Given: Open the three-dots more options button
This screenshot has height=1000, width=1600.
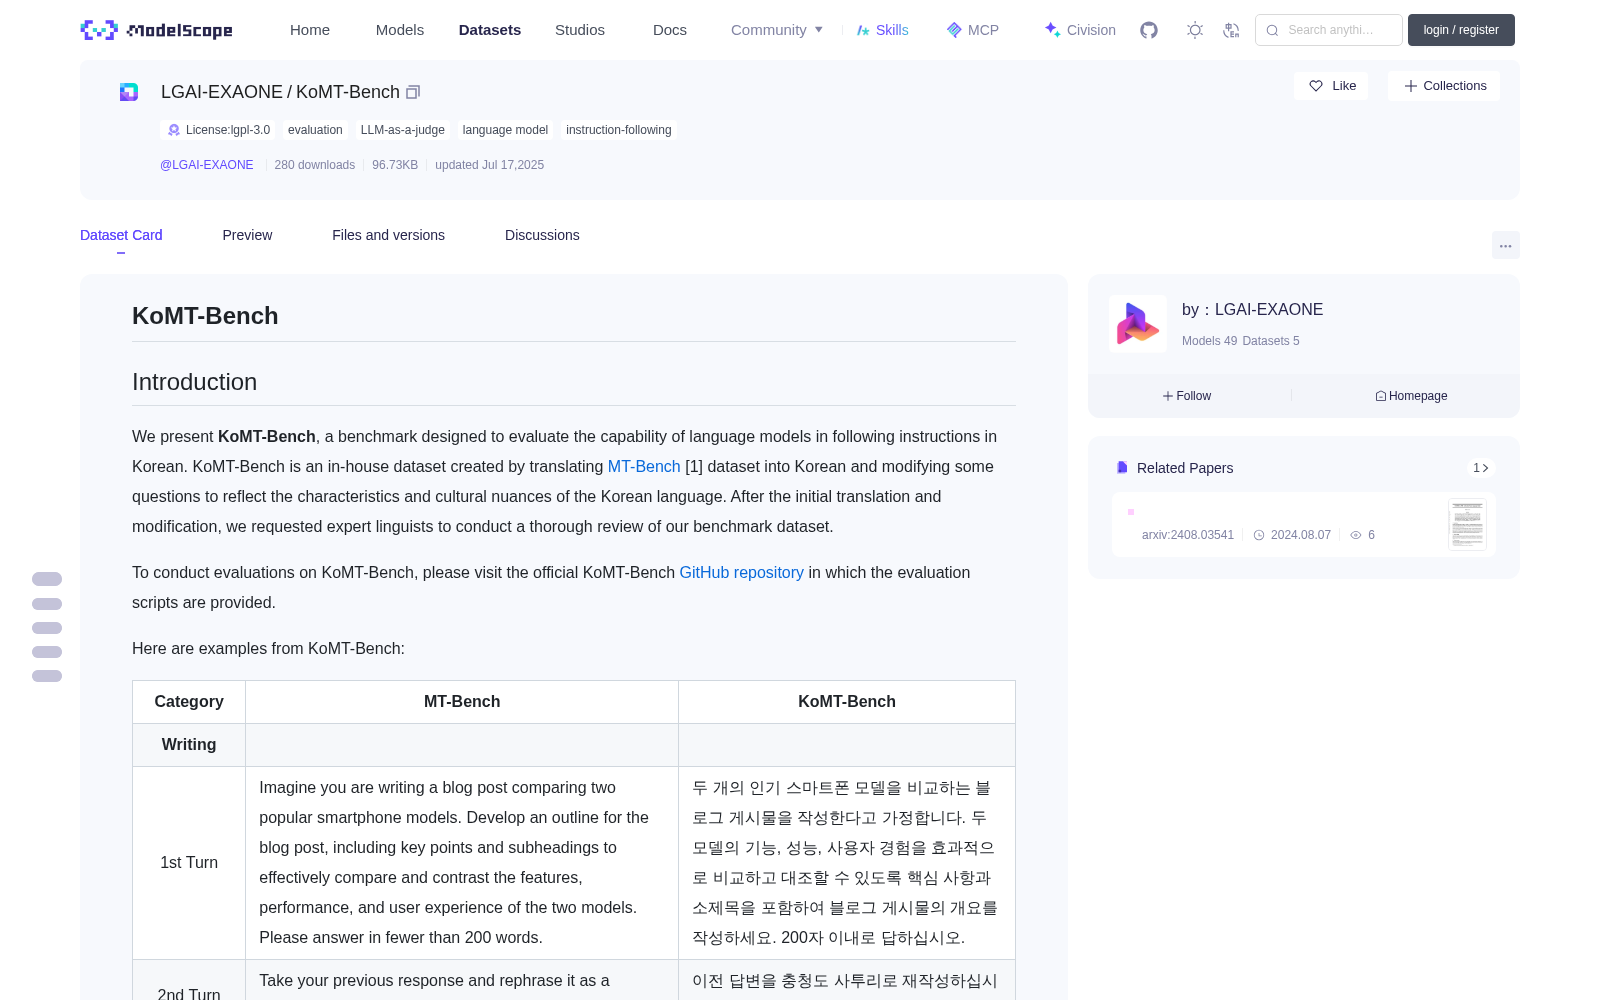Looking at the screenshot, I should coord(1505,246).
